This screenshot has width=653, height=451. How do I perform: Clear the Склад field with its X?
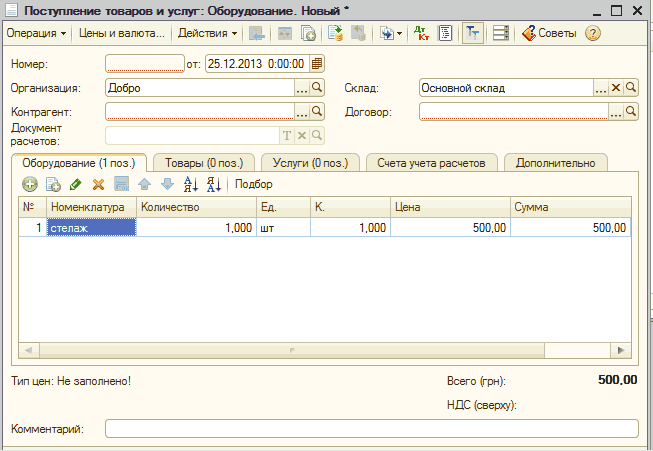(616, 88)
